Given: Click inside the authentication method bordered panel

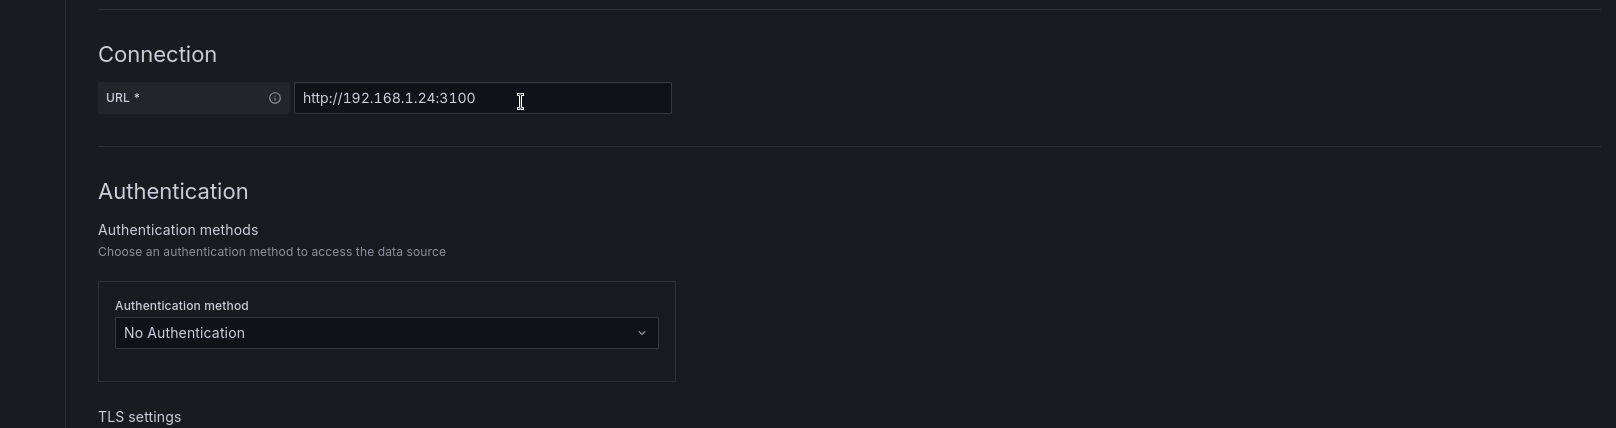Looking at the screenshot, I should click(387, 365).
